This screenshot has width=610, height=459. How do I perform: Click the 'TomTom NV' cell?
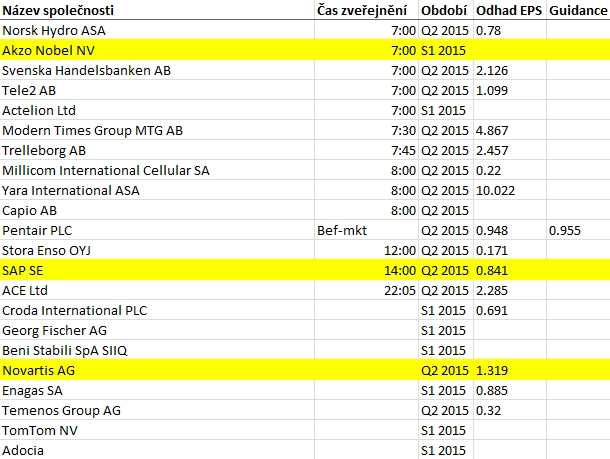coord(157,431)
